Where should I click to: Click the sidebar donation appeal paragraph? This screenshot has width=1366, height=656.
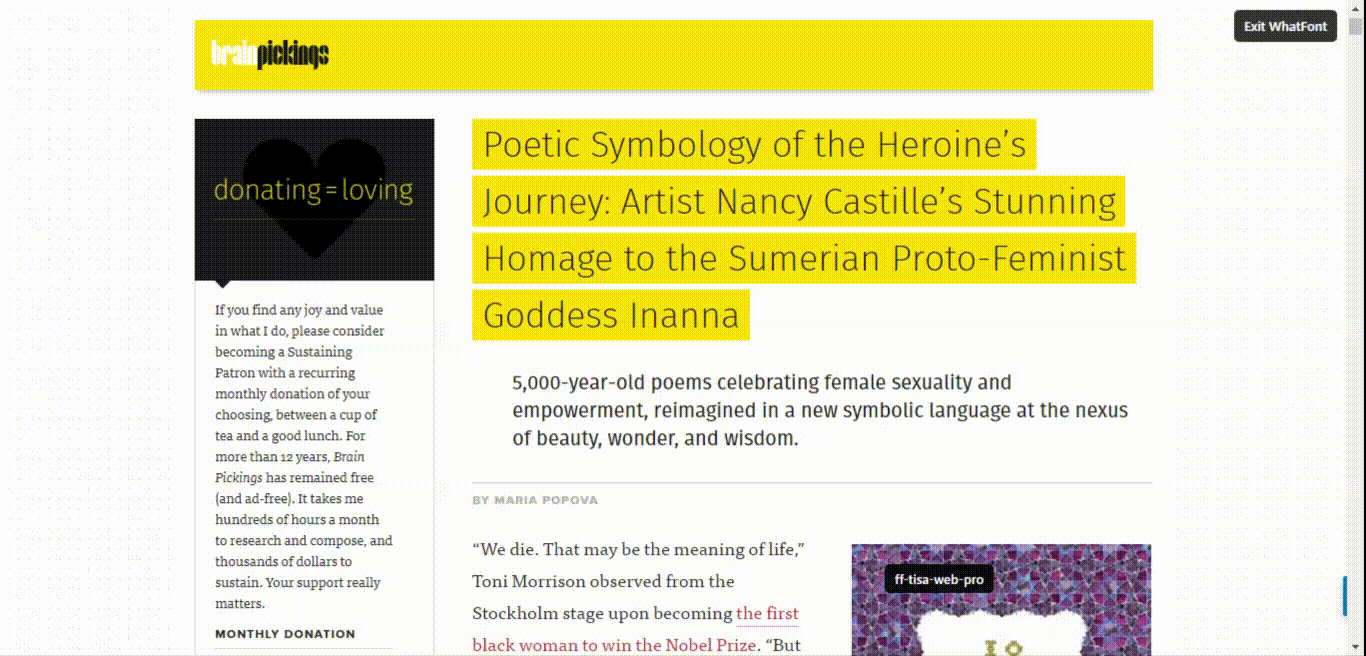click(304, 457)
